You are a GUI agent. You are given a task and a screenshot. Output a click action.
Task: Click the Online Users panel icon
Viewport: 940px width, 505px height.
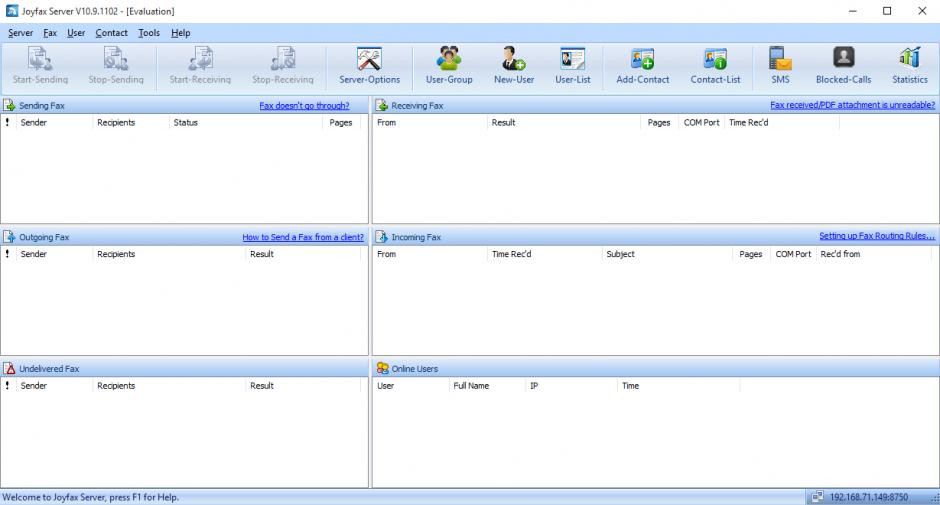pyautogui.click(x=382, y=368)
